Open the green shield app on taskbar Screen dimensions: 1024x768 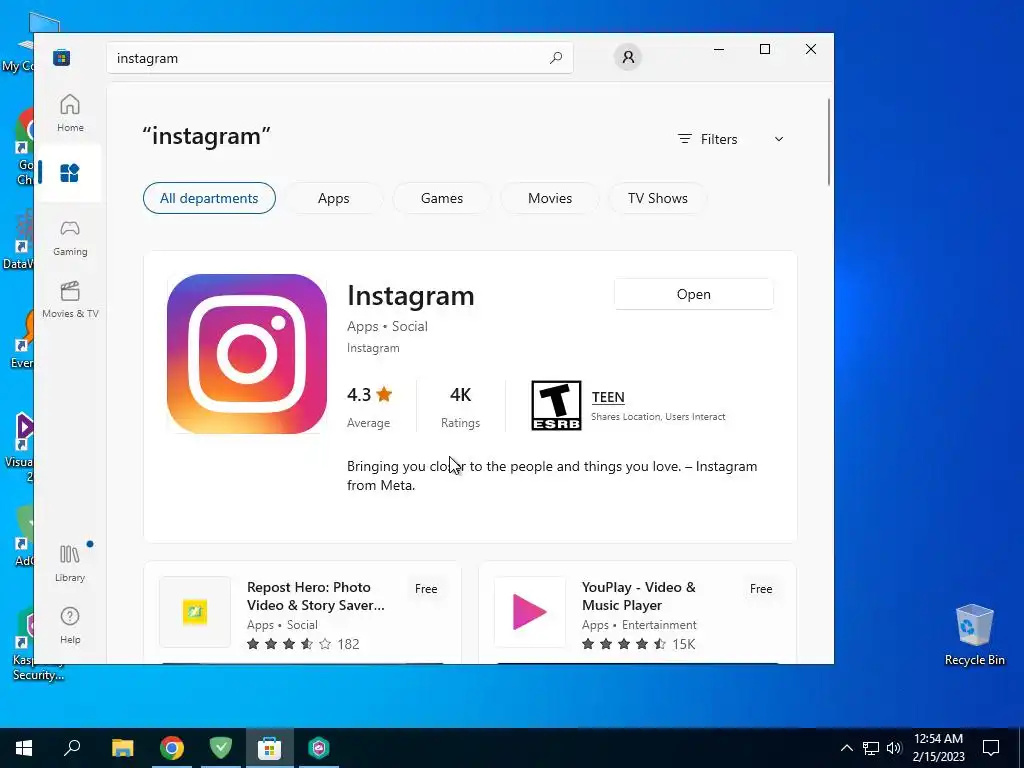(x=221, y=748)
